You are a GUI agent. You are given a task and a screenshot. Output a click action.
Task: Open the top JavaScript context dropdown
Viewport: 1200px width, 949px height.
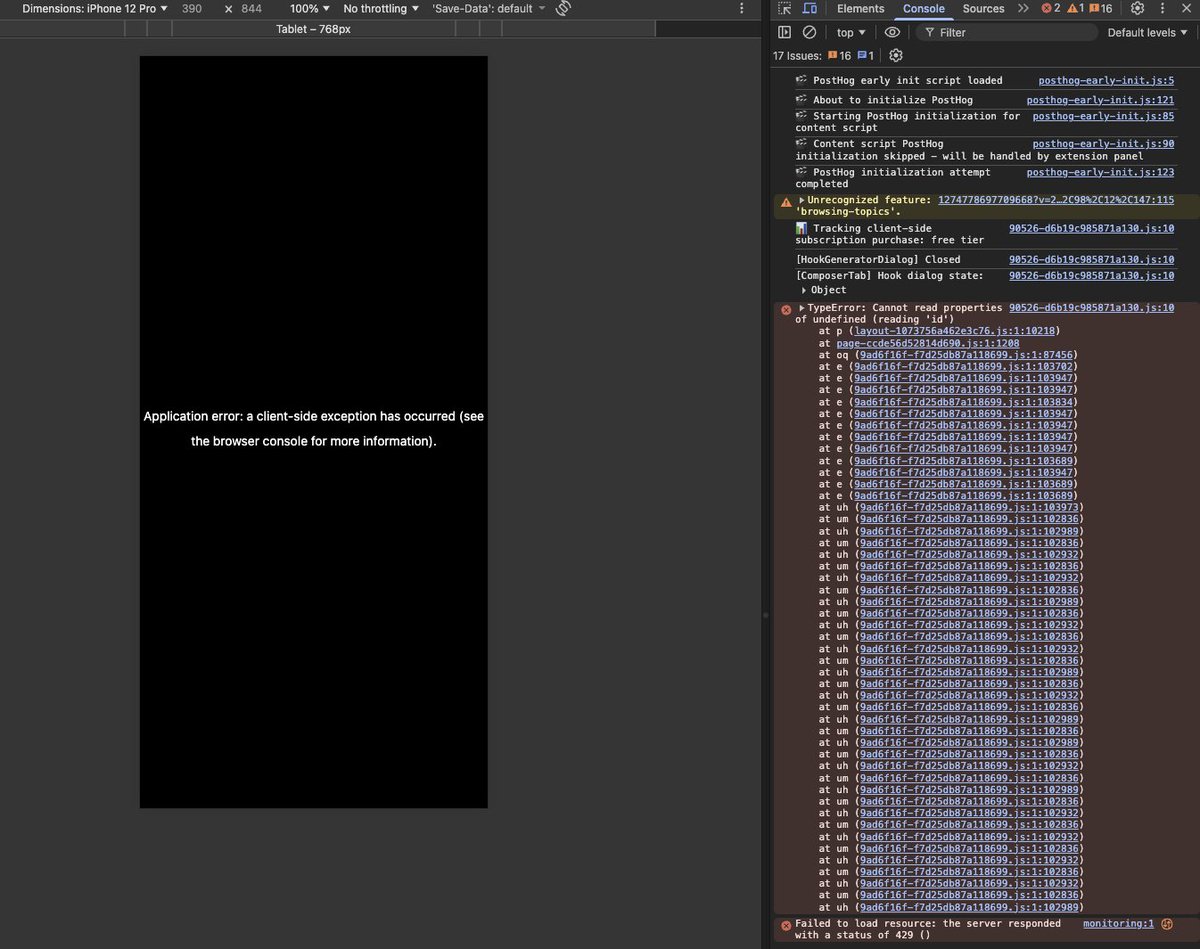[x=852, y=32]
